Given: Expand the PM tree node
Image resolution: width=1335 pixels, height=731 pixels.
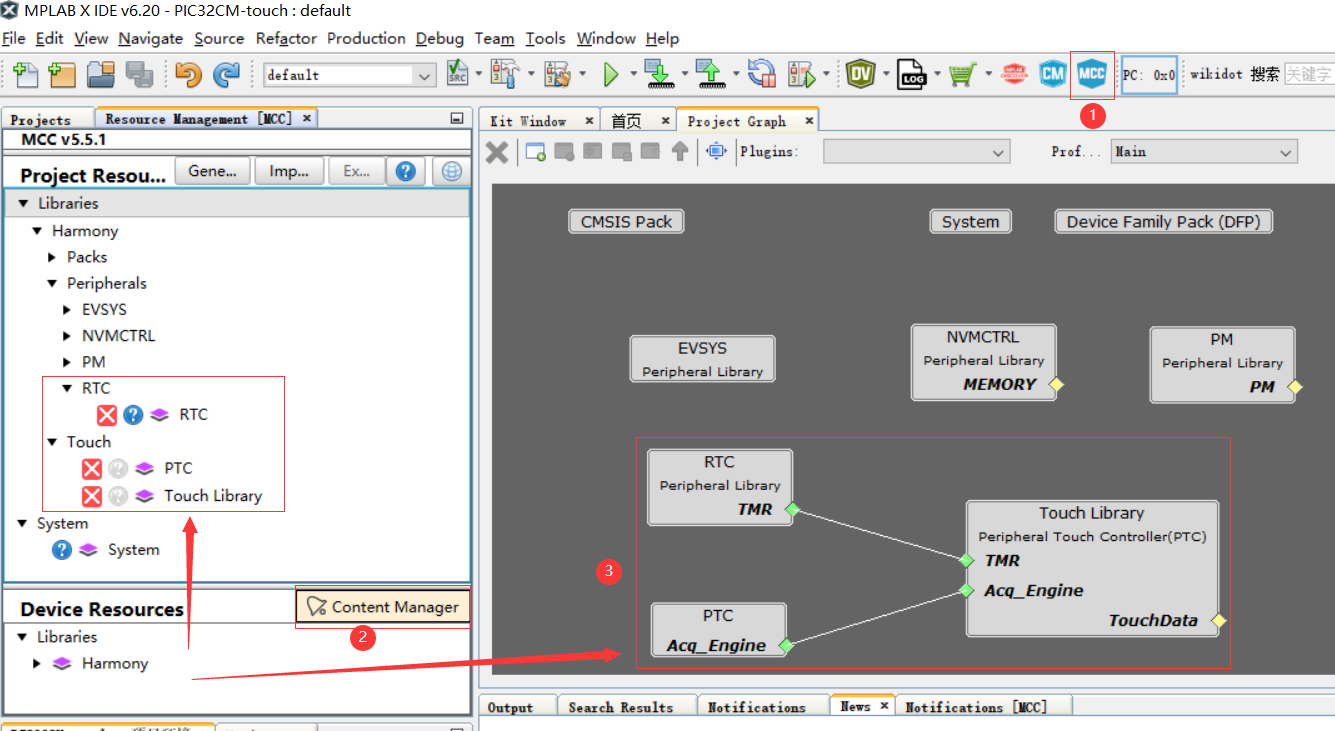Looking at the screenshot, I should [x=67, y=362].
